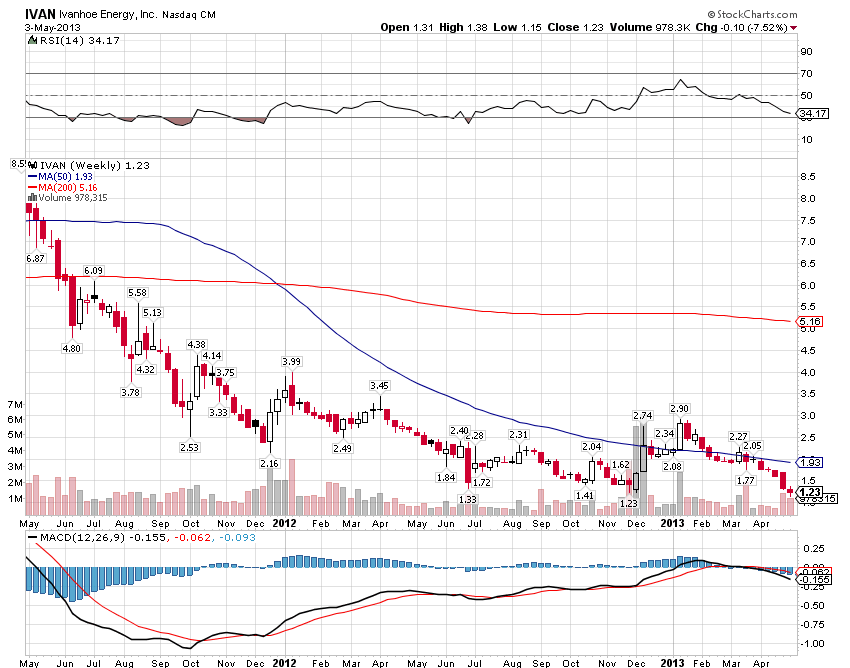Click the 70 level label on RSI axis
This screenshot has width=850, height=668.
(x=807, y=74)
